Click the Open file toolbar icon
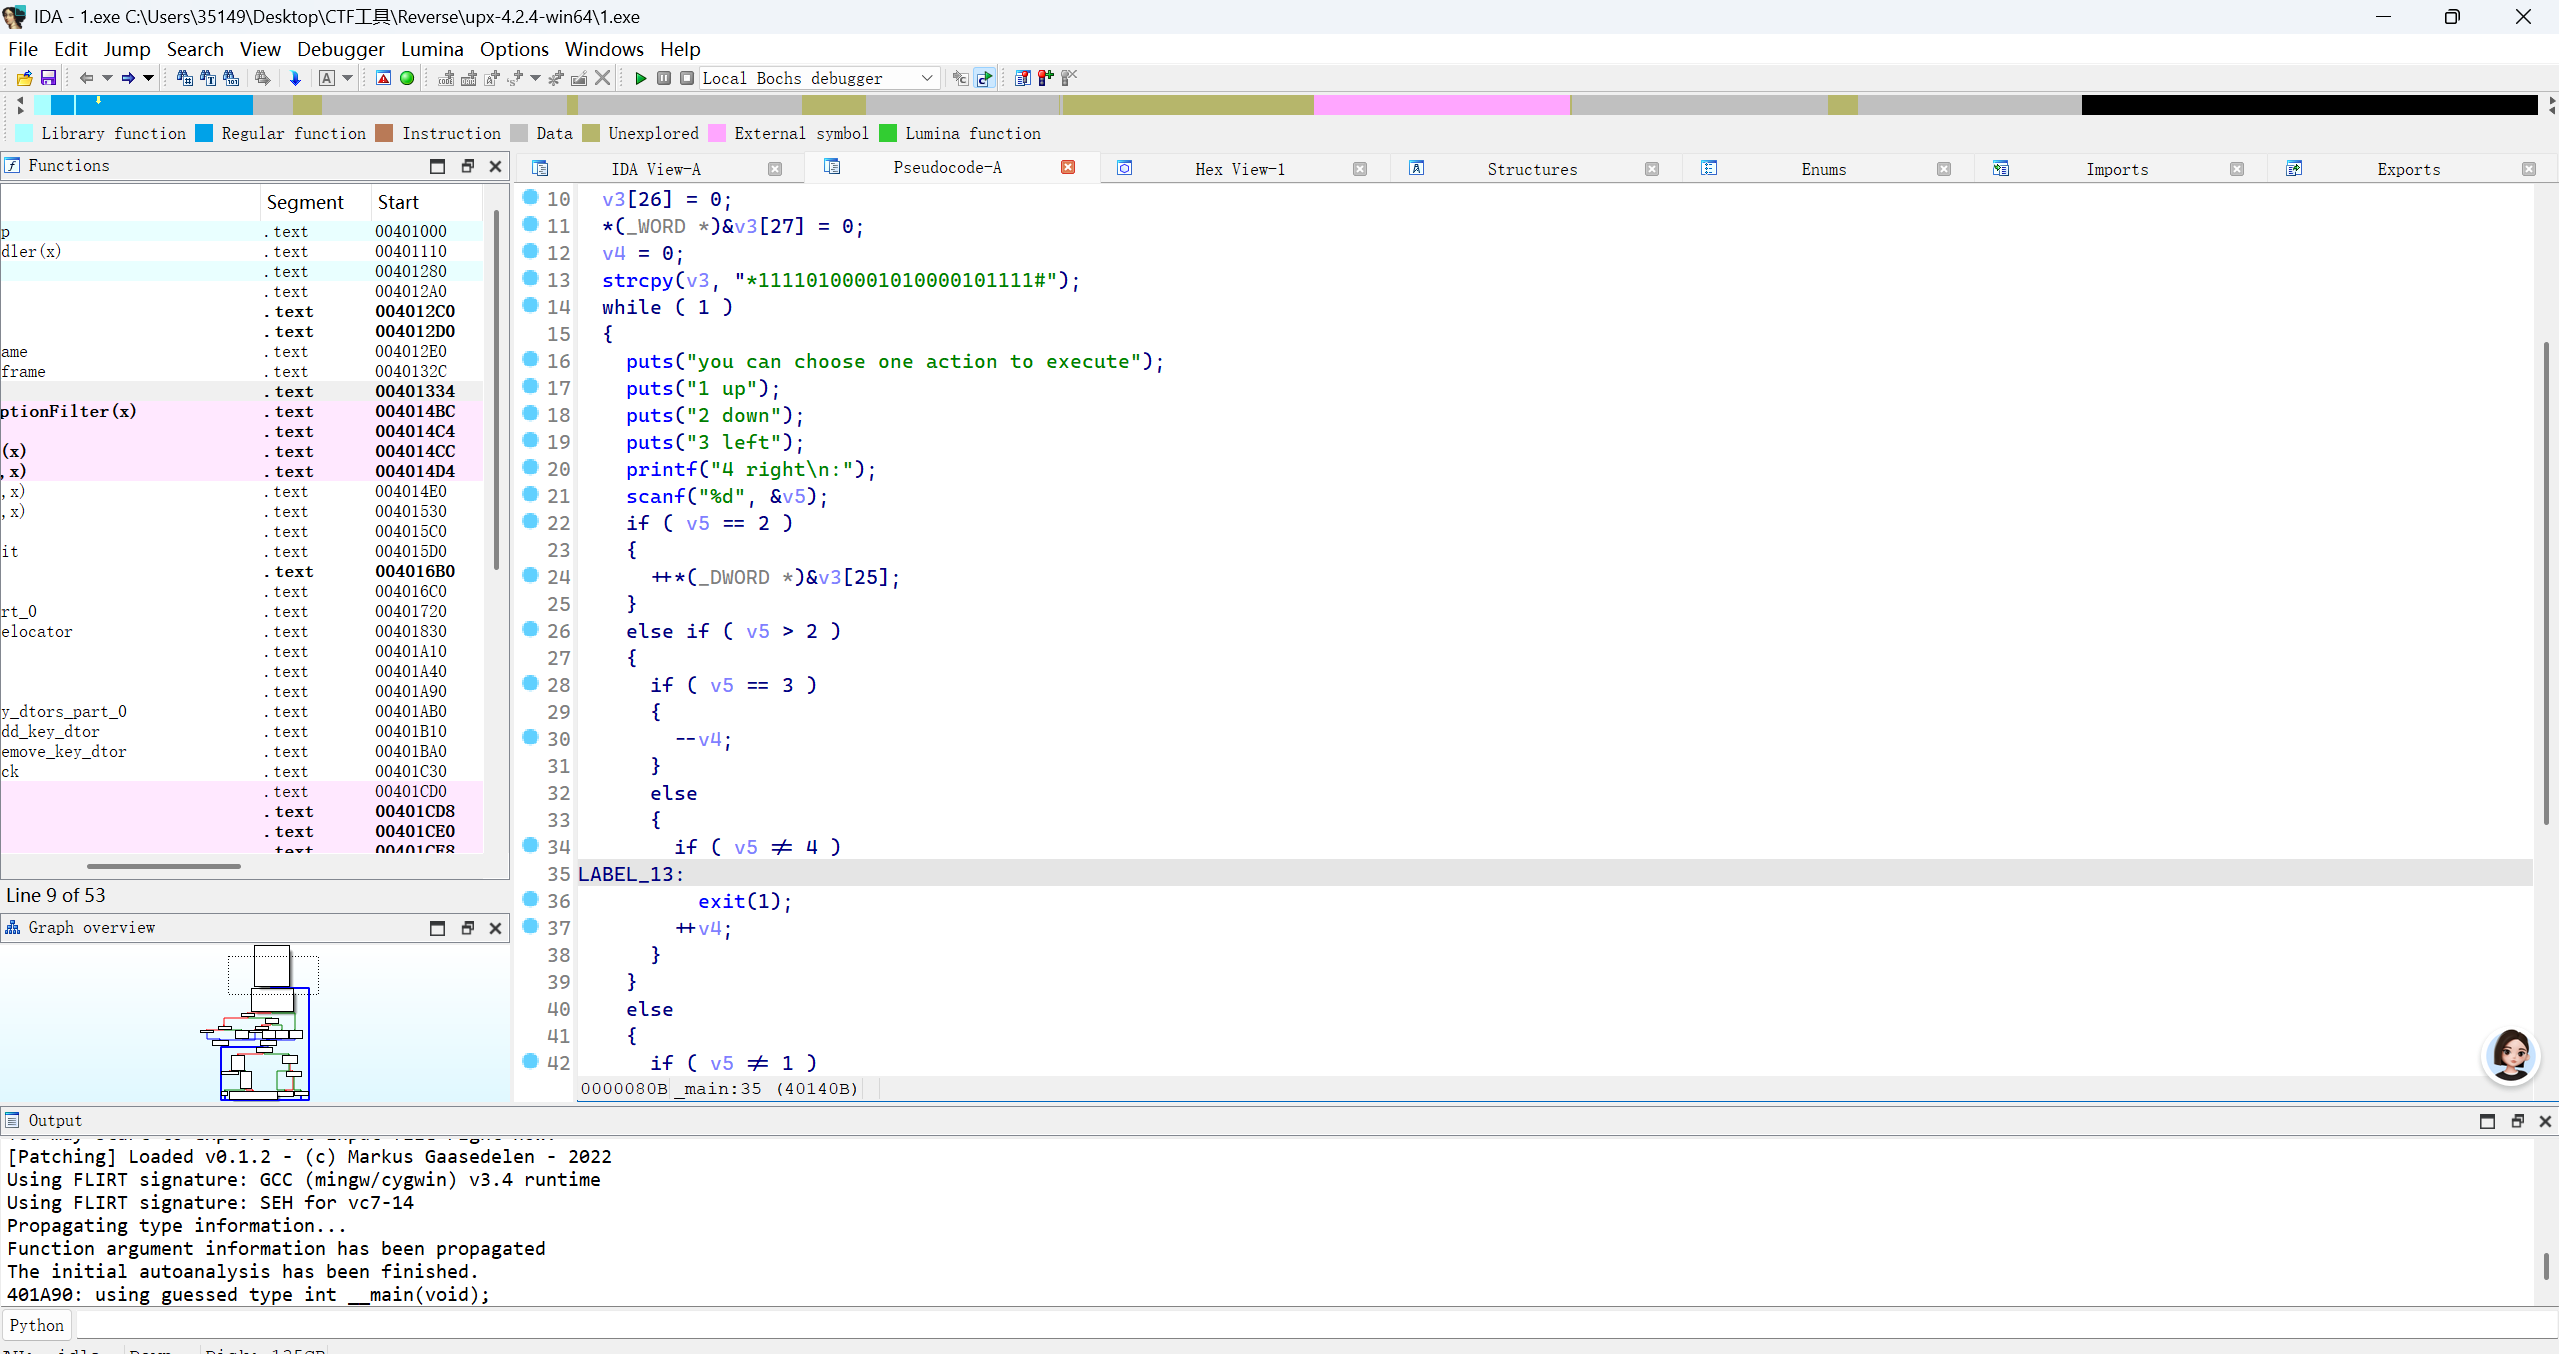Image resolution: width=2559 pixels, height=1354 pixels. click(x=24, y=78)
